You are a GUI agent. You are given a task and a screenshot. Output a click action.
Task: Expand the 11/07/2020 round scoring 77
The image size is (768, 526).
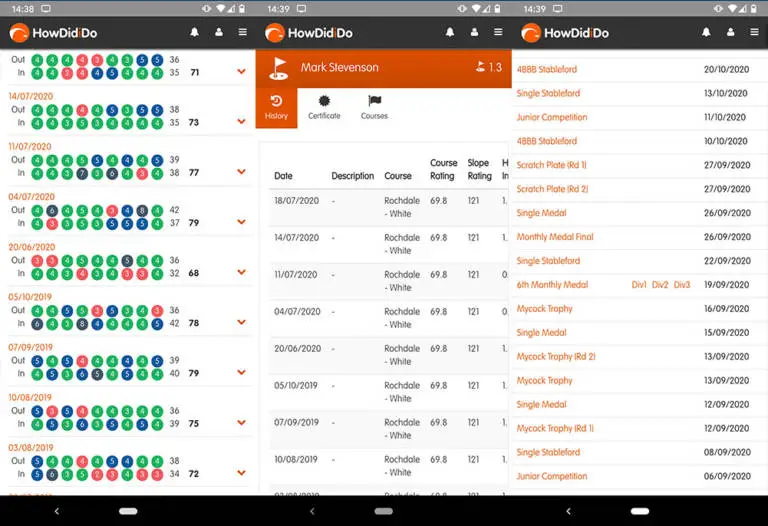241,172
